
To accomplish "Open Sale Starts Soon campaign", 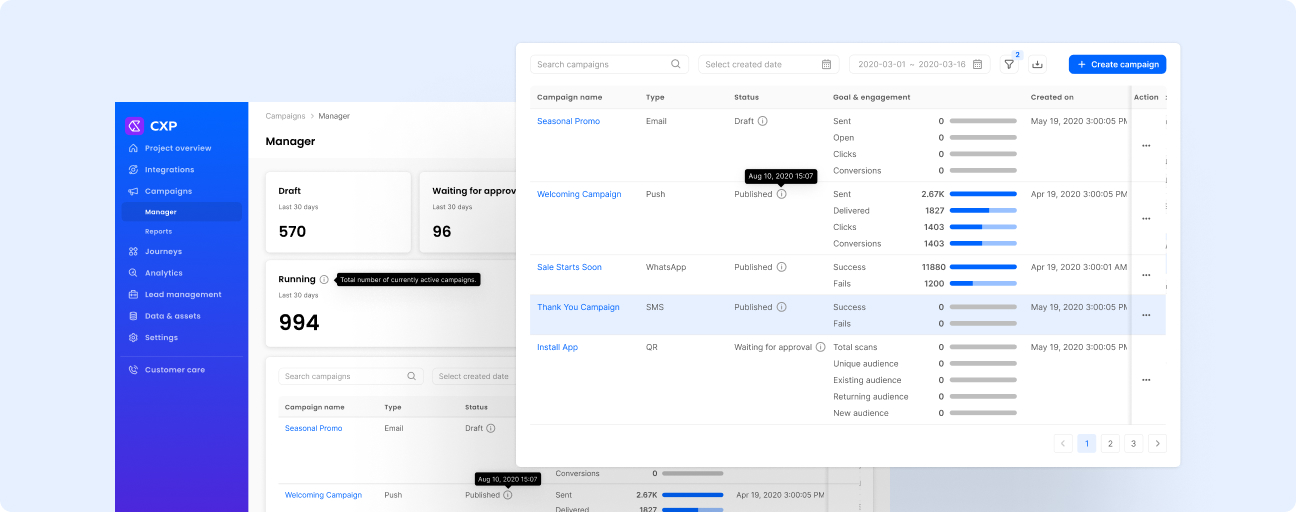I will click(569, 267).
